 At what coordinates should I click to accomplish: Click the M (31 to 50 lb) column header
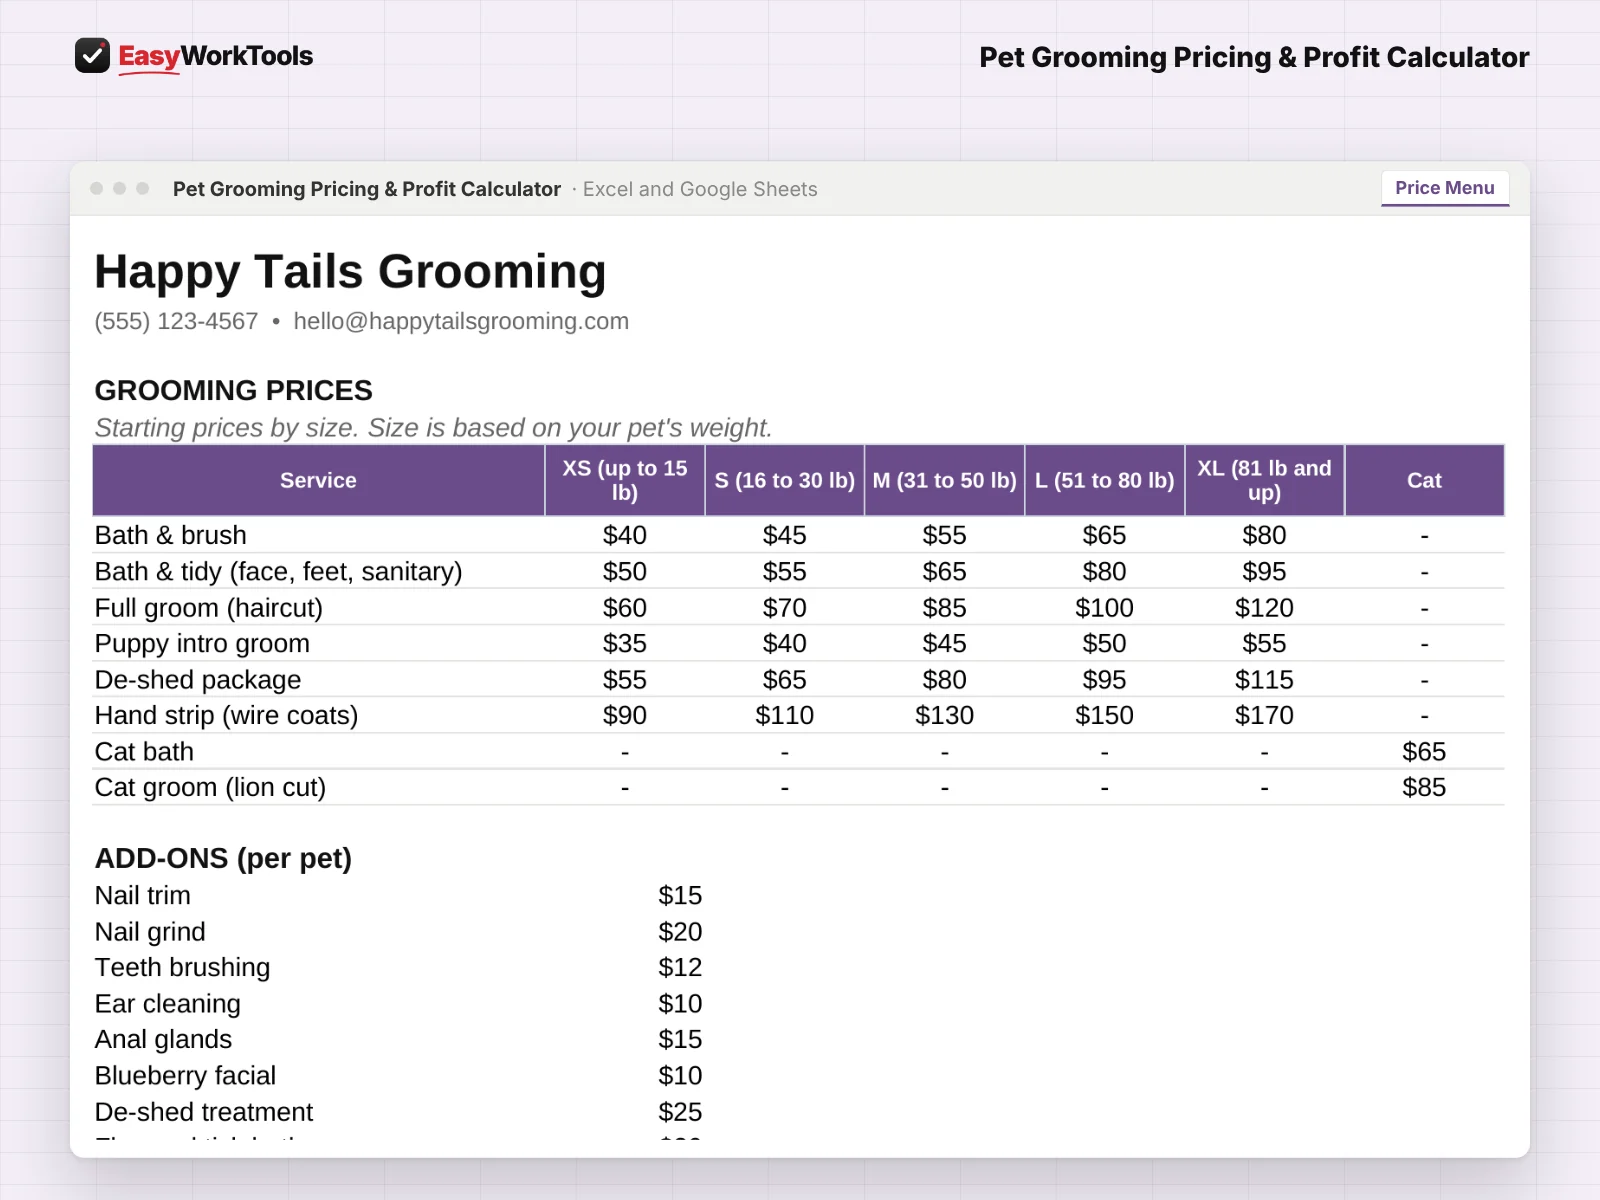pyautogui.click(x=945, y=480)
